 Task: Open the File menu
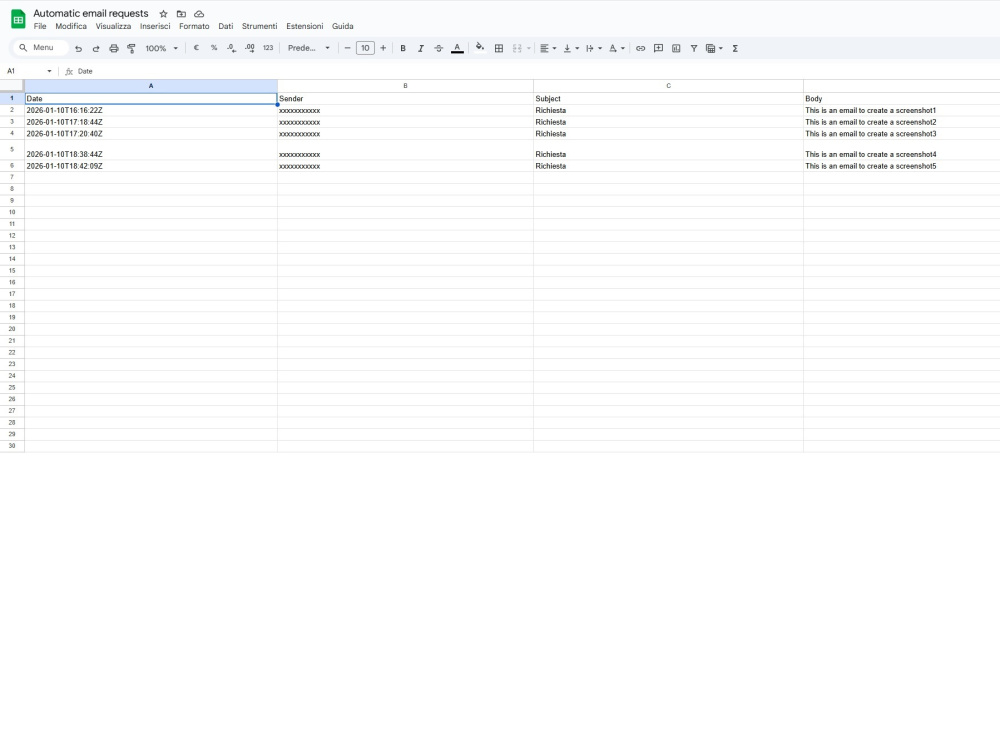click(x=40, y=27)
